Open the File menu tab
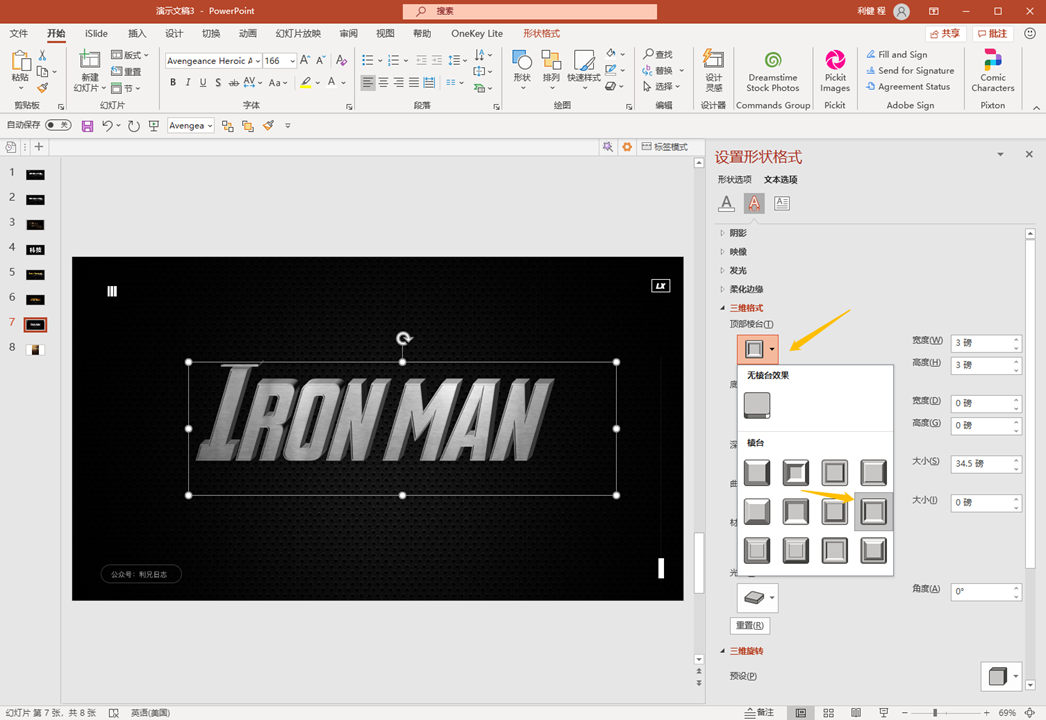 pos(19,33)
